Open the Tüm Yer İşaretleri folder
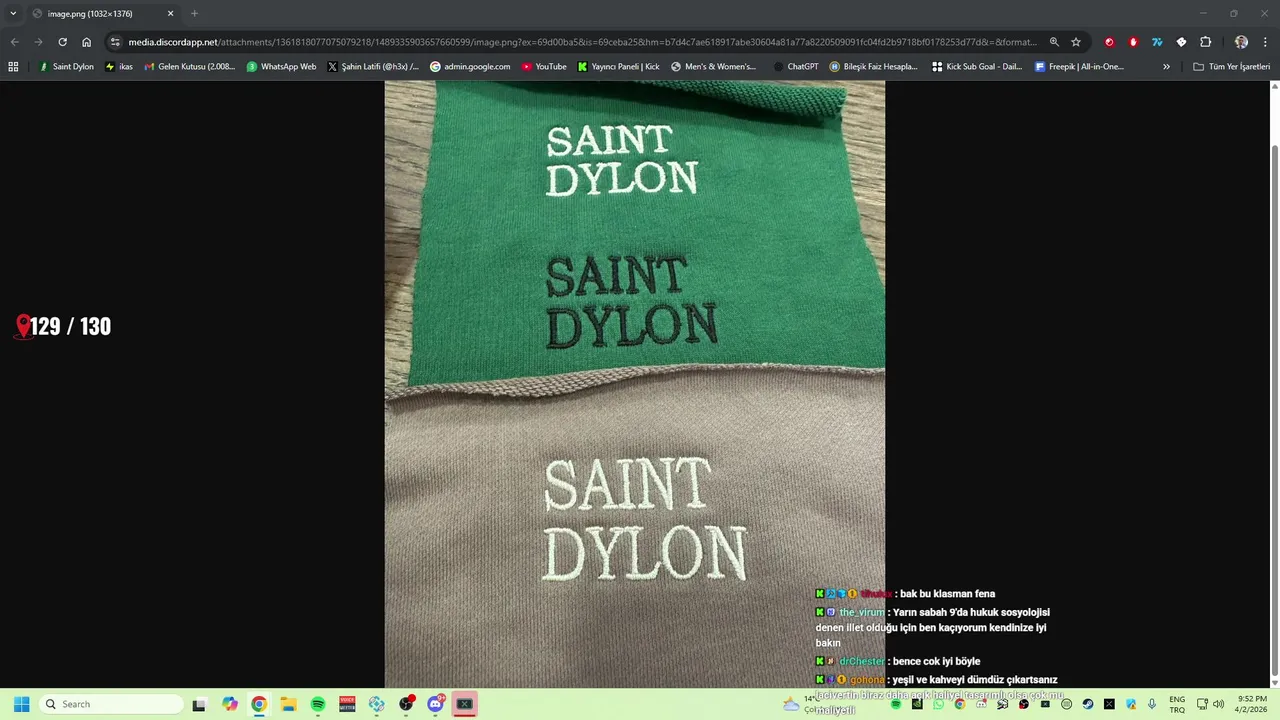Screen dimensions: 1280x720 click(1231, 67)
